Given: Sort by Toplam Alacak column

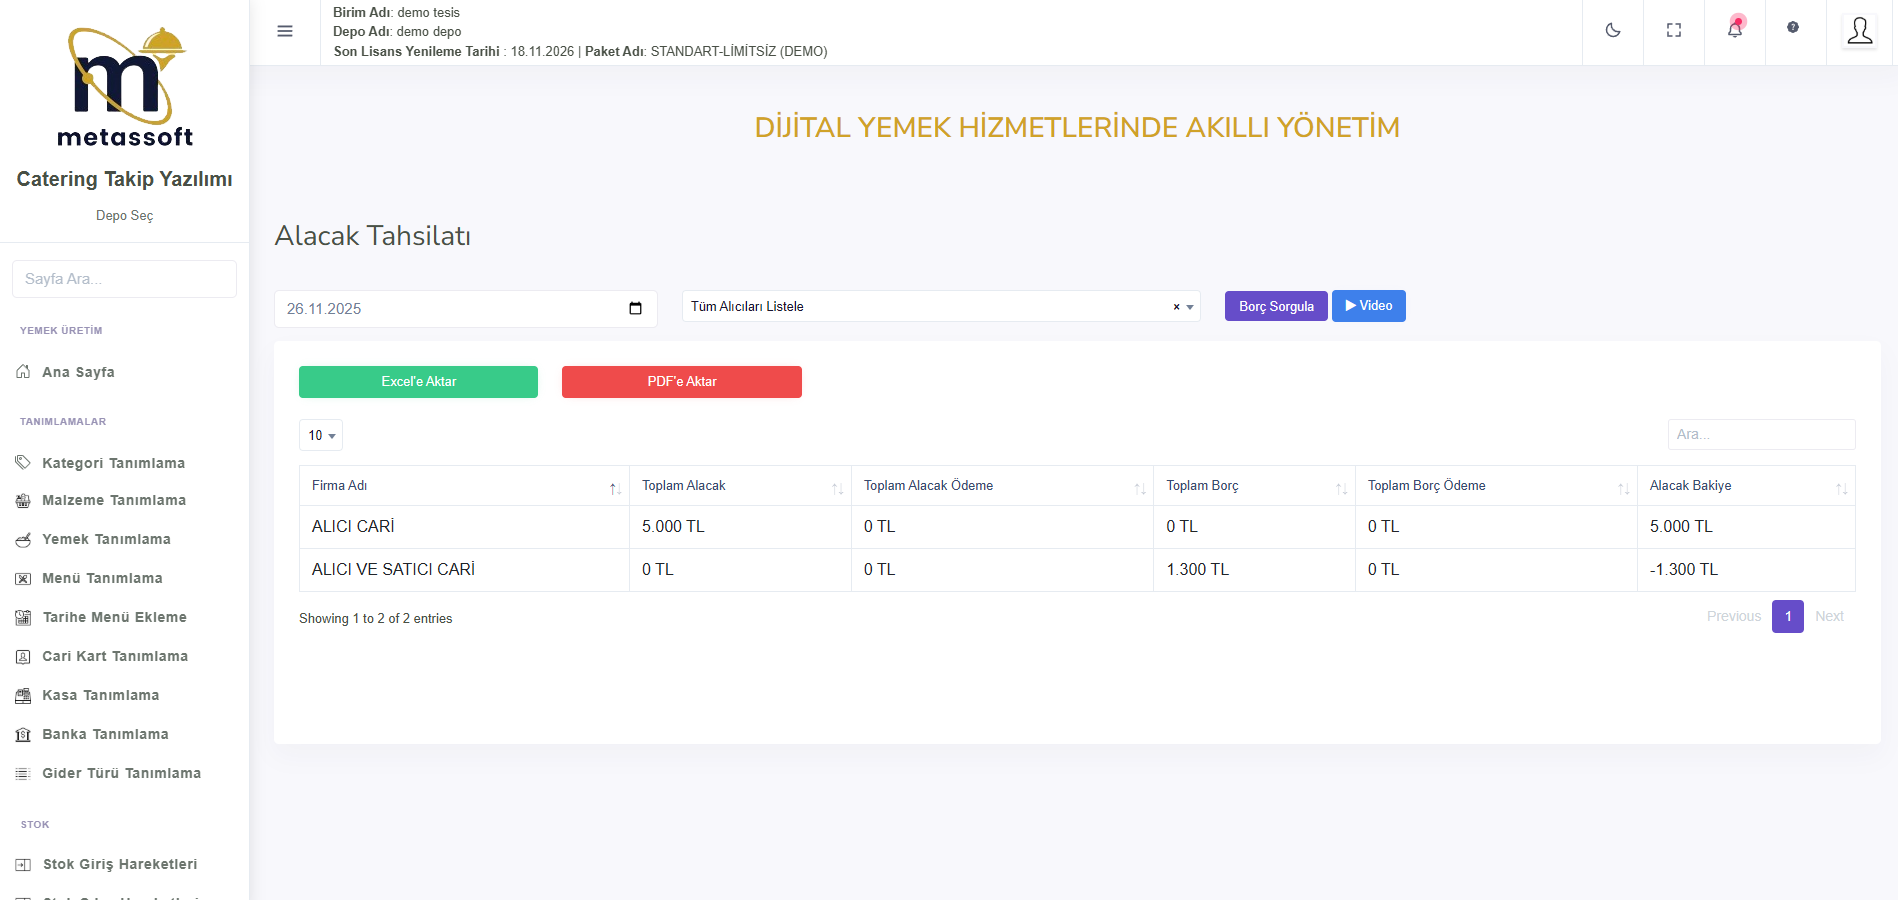Looking at the screenshot, I should click(x=740, y=486).
